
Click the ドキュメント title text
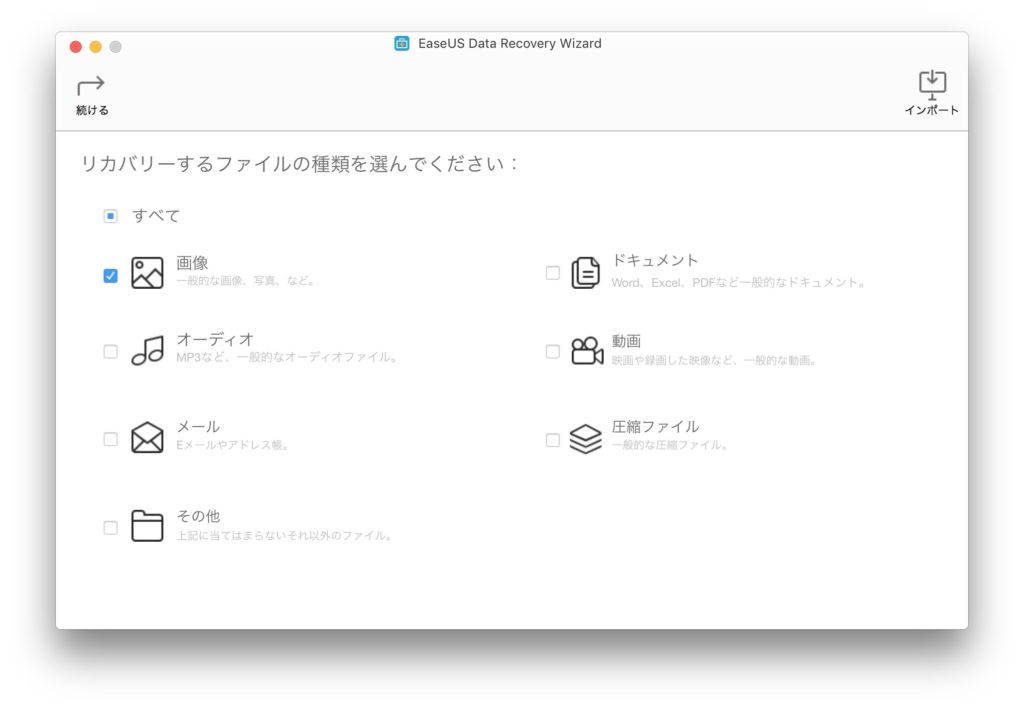pyautogui.click(x=655, y=260)
